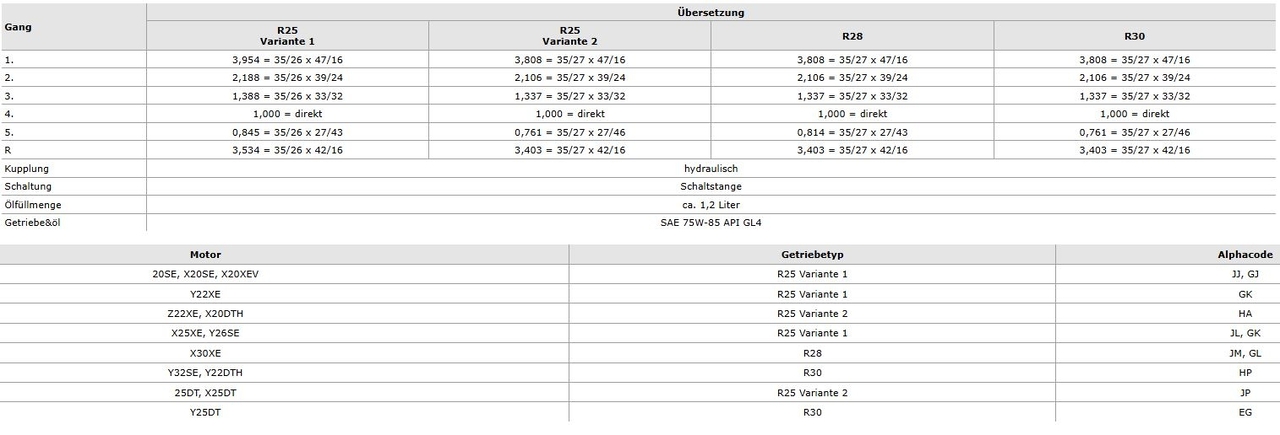Click the 0,814 fifth gear ratio cell
Viewport: 1280px width, 435px height.
click(x=852, y=132)
